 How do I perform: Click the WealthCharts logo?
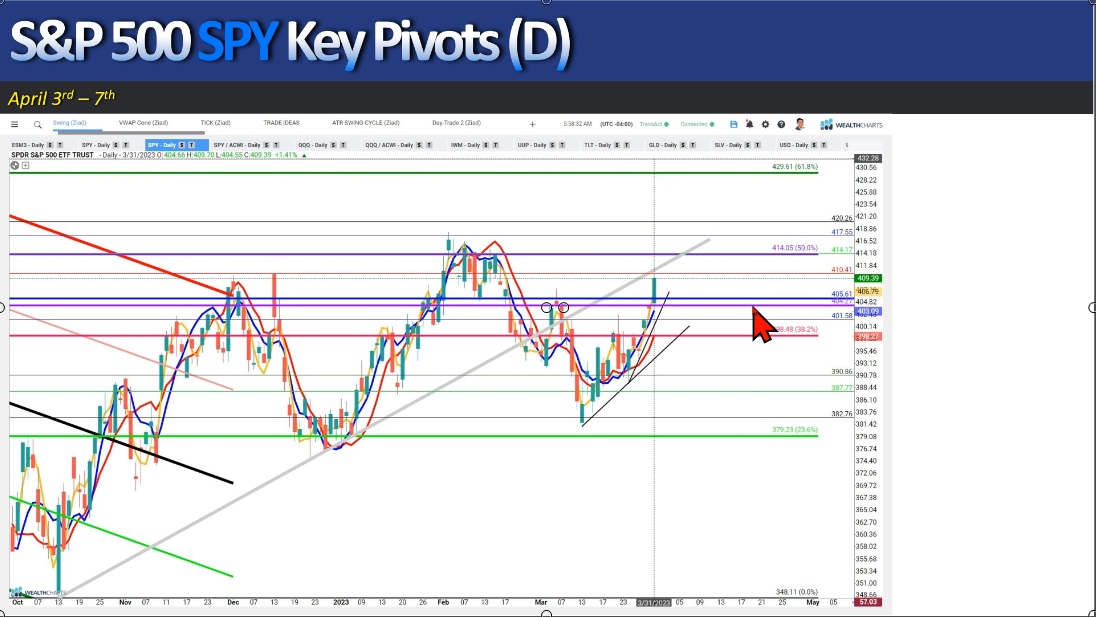click(x=851, y=125)
